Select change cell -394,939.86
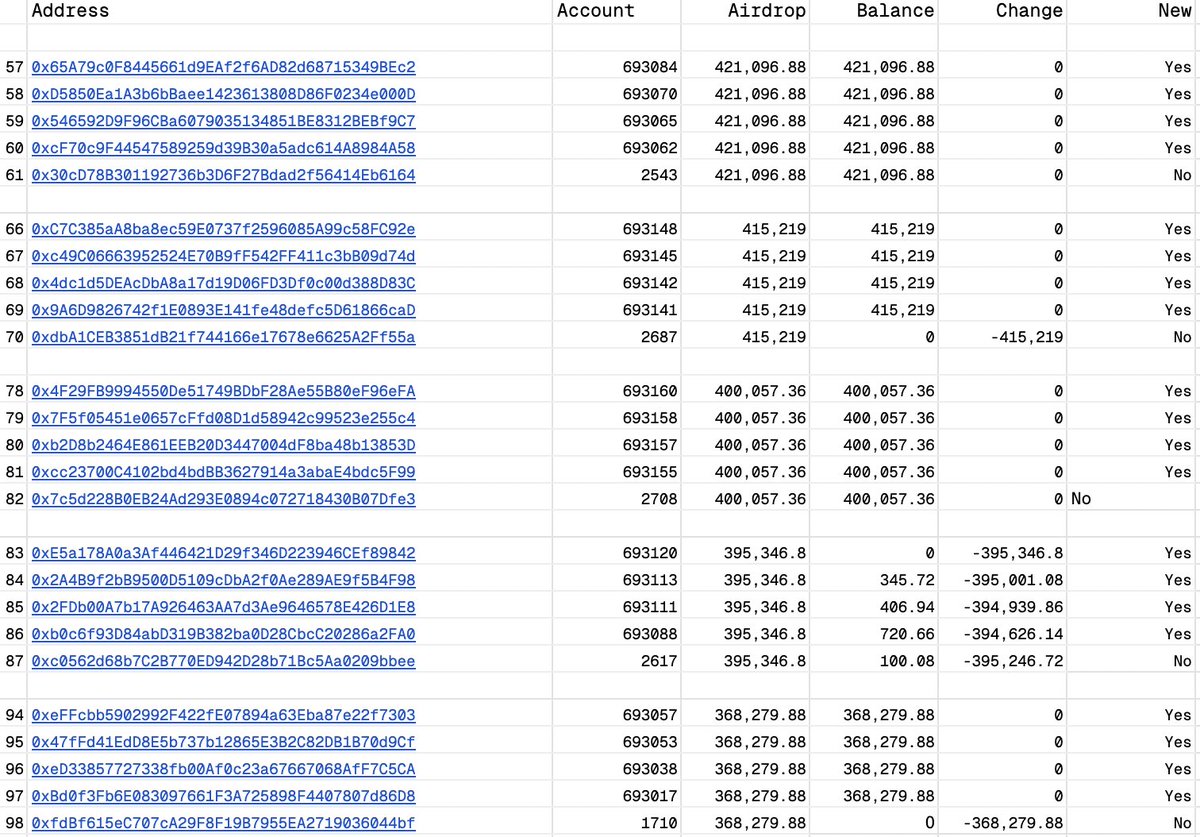Viewport: 1200px width, 837px height. [x=1012, y=607]
